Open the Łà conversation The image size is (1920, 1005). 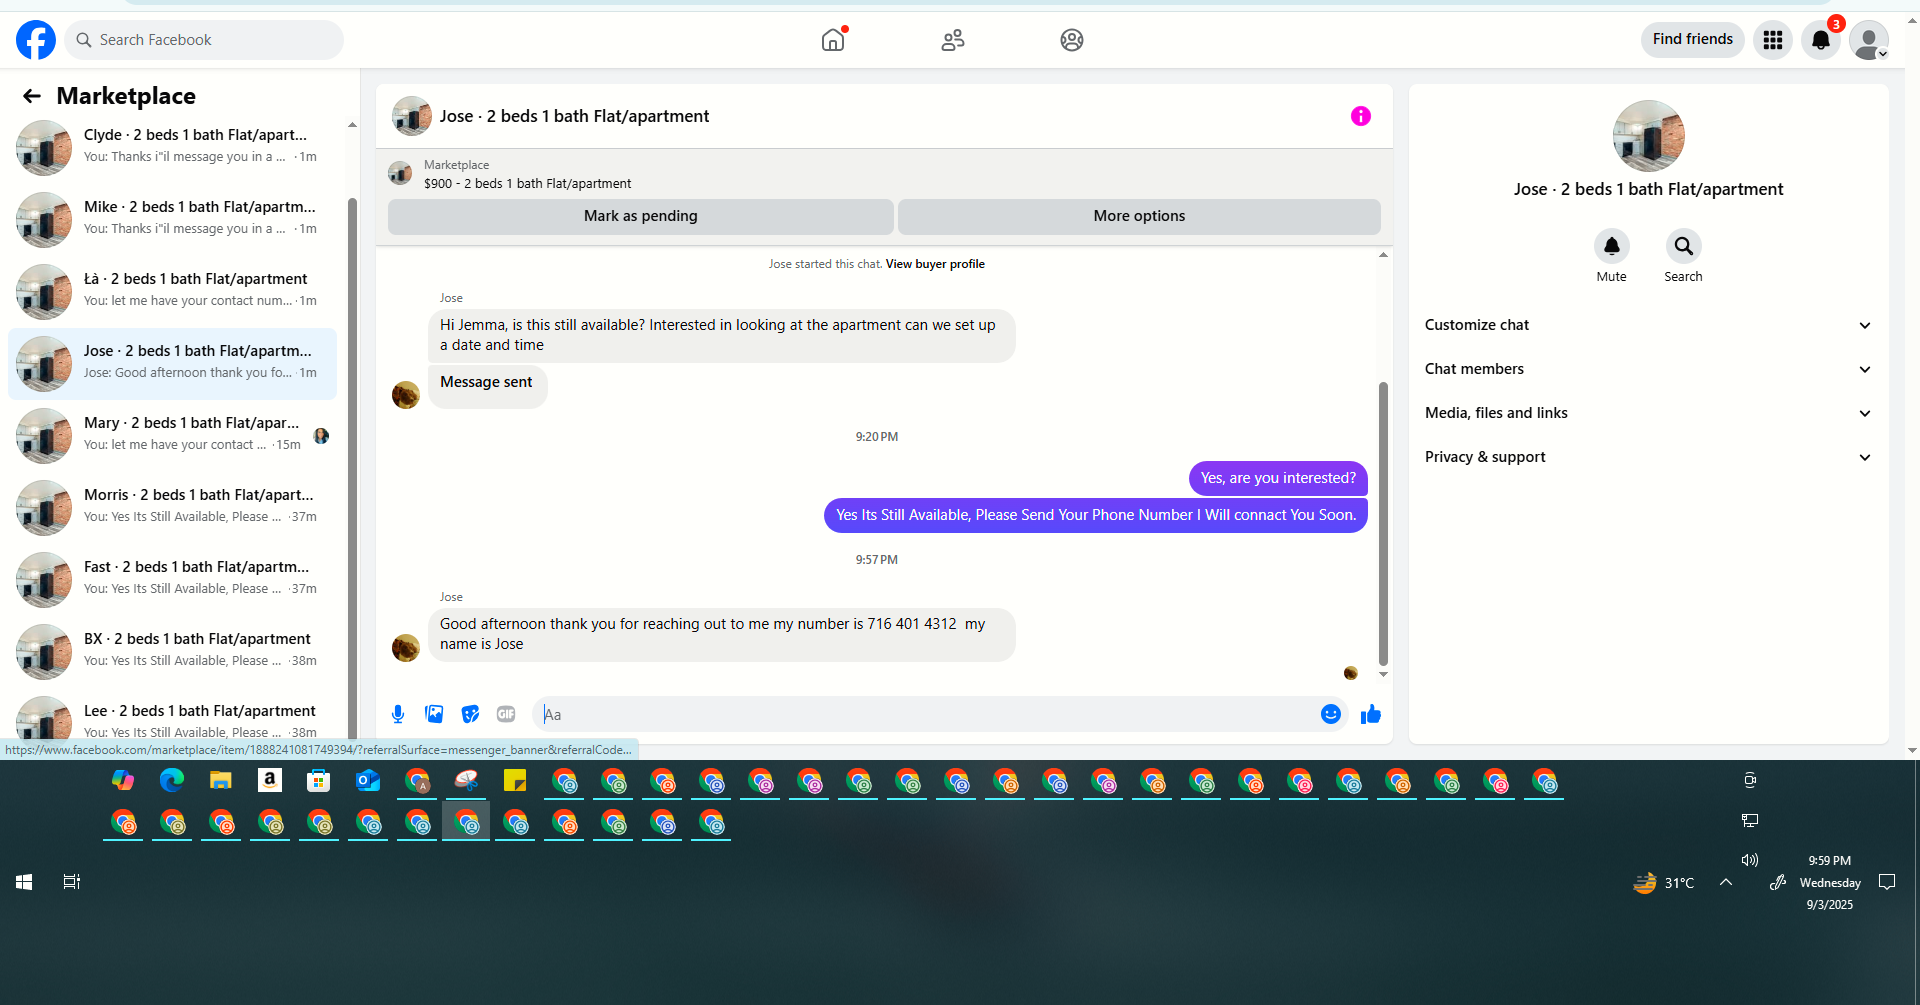pos(172,291)
